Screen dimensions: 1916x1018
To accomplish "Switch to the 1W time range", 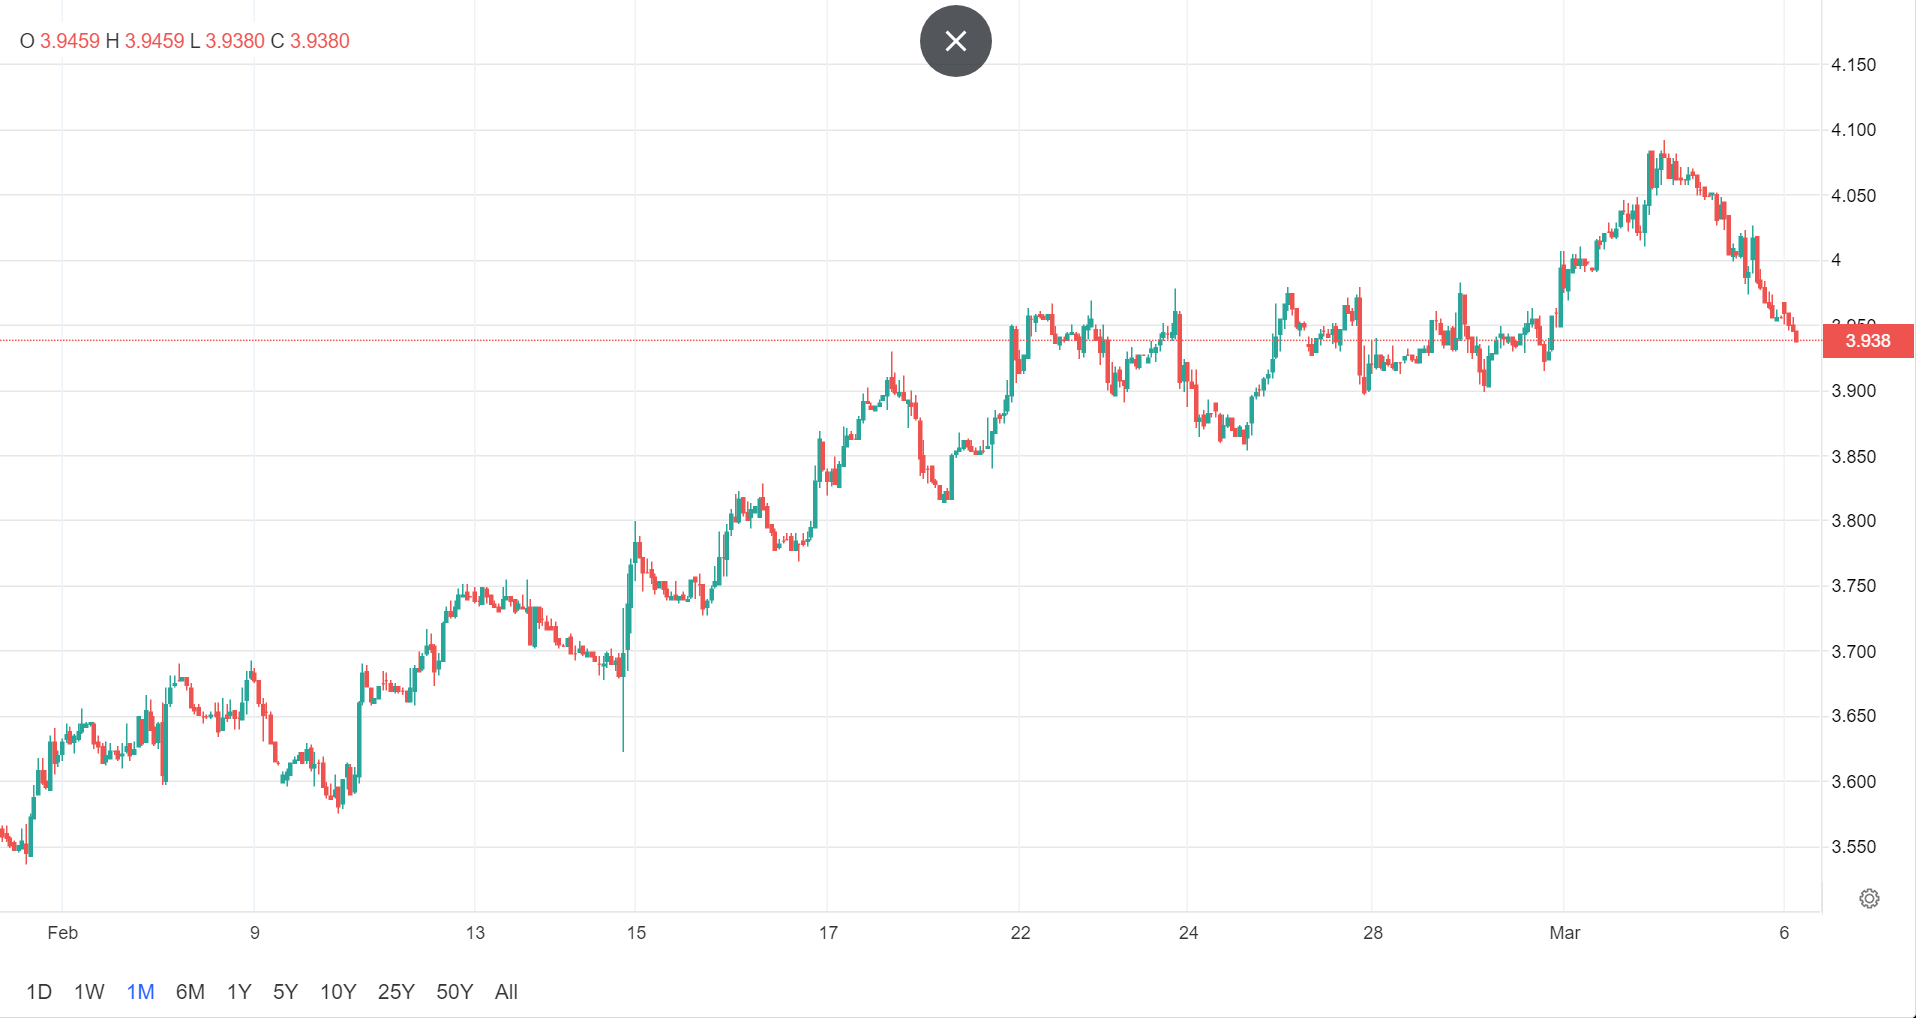I will coord(89,992).
